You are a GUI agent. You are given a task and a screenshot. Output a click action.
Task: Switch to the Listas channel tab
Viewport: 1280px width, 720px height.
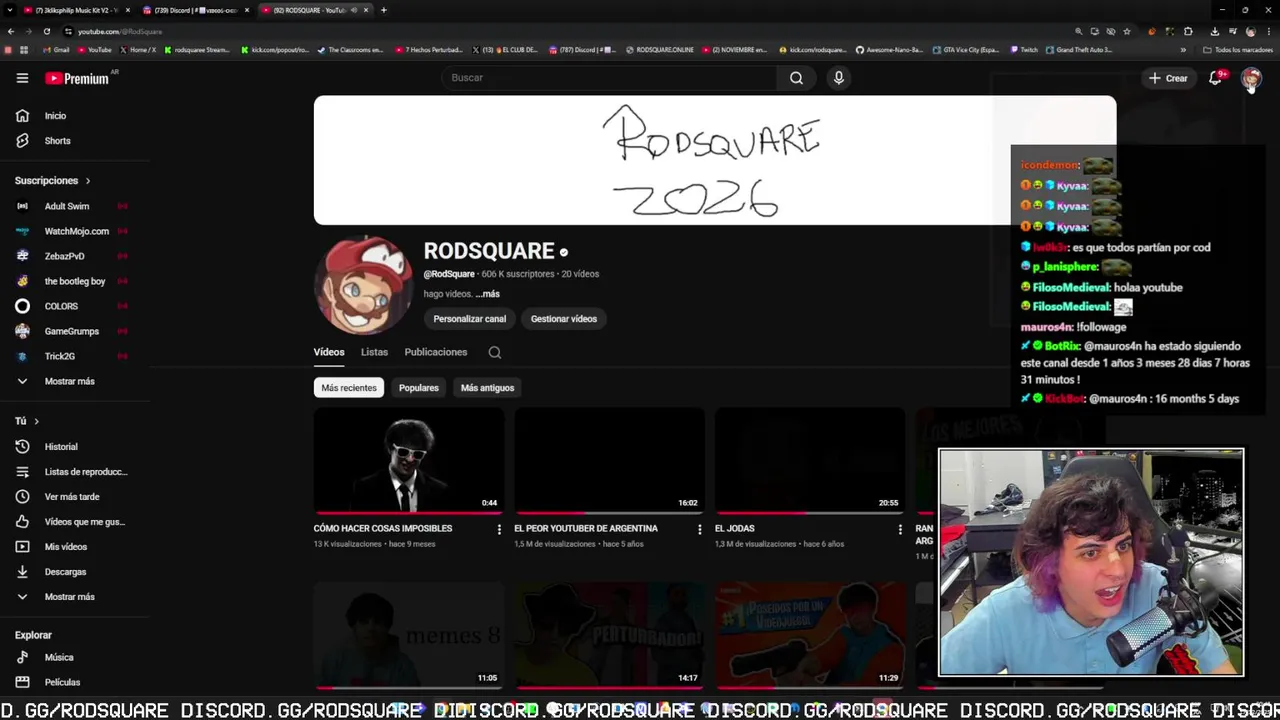point(374,352)
